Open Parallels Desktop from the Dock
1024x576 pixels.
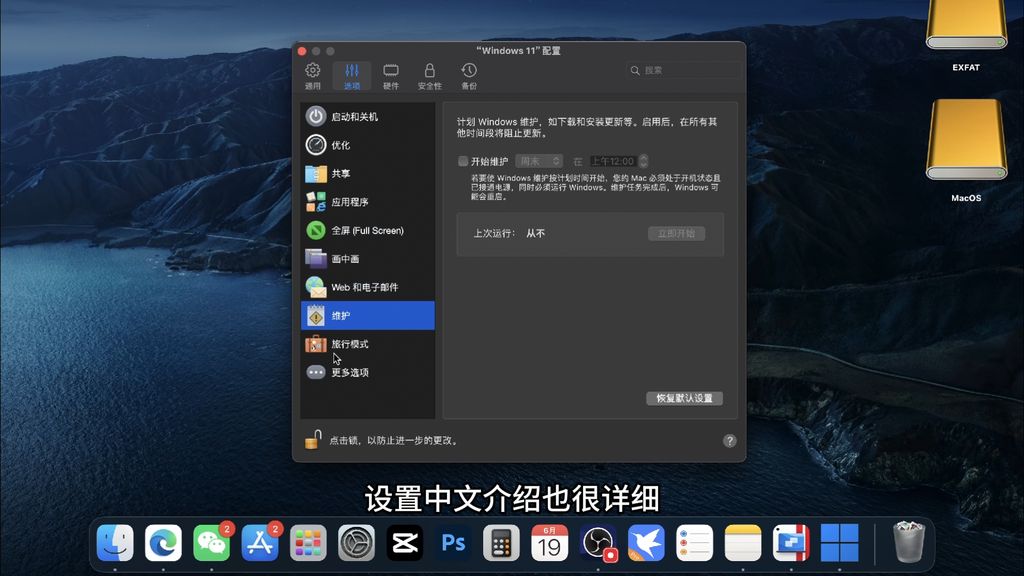791,543
